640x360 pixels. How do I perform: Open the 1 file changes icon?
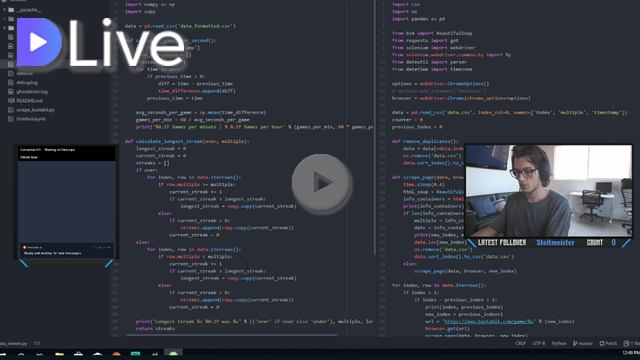click(626, 343)
